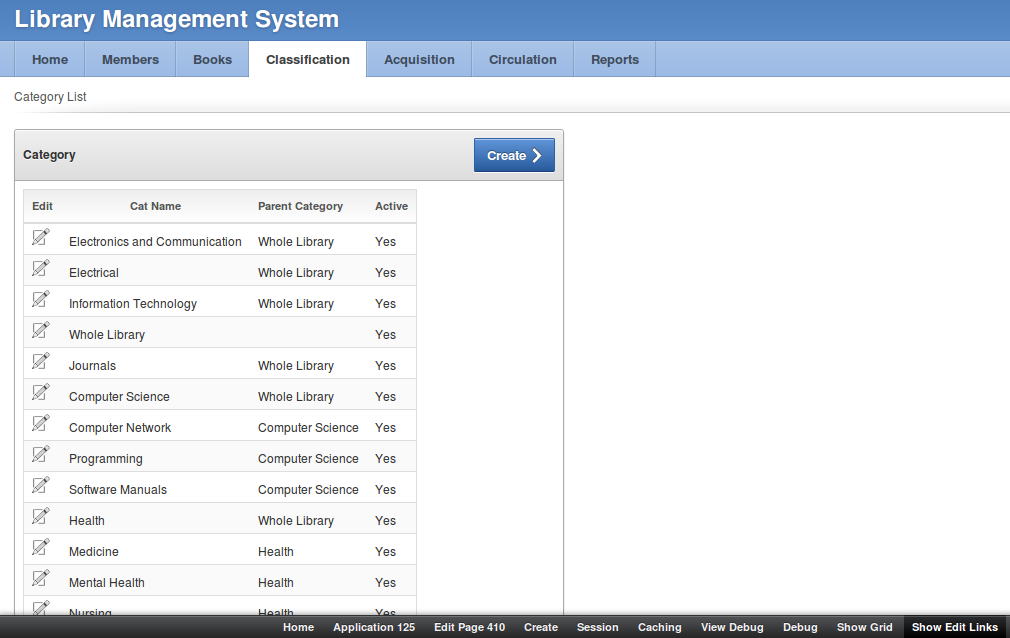Open the Acquisition tab
This screenshot has width=1010, height=638.
coord(419,59)
